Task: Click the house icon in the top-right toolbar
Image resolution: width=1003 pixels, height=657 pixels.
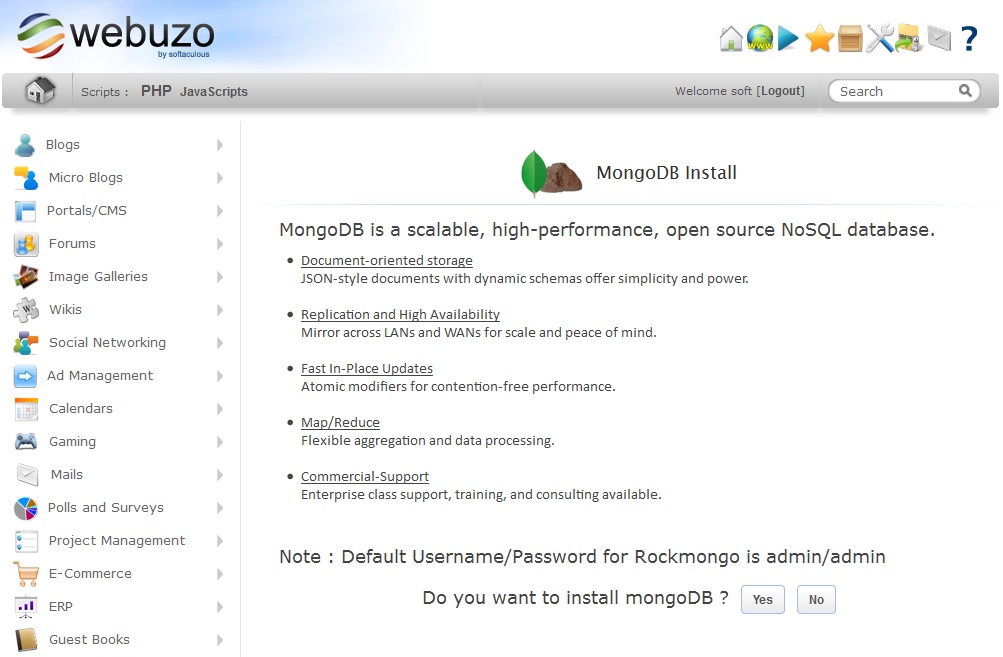Action: point(731,38)
